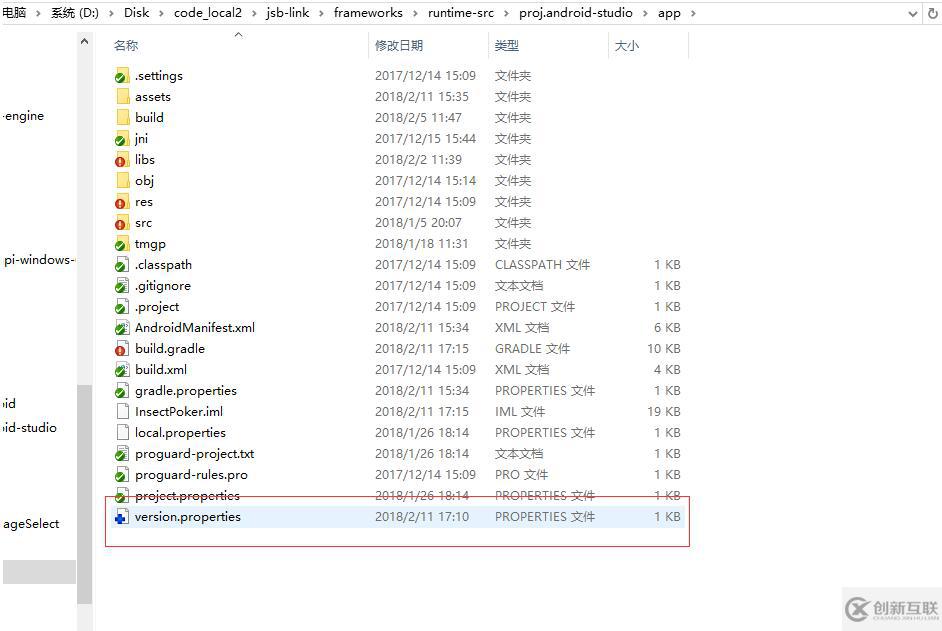942x631 pixels.
Task: Select the navigation item 'ageSelect'
Action: pyautogui.click(x=31, y=524)
